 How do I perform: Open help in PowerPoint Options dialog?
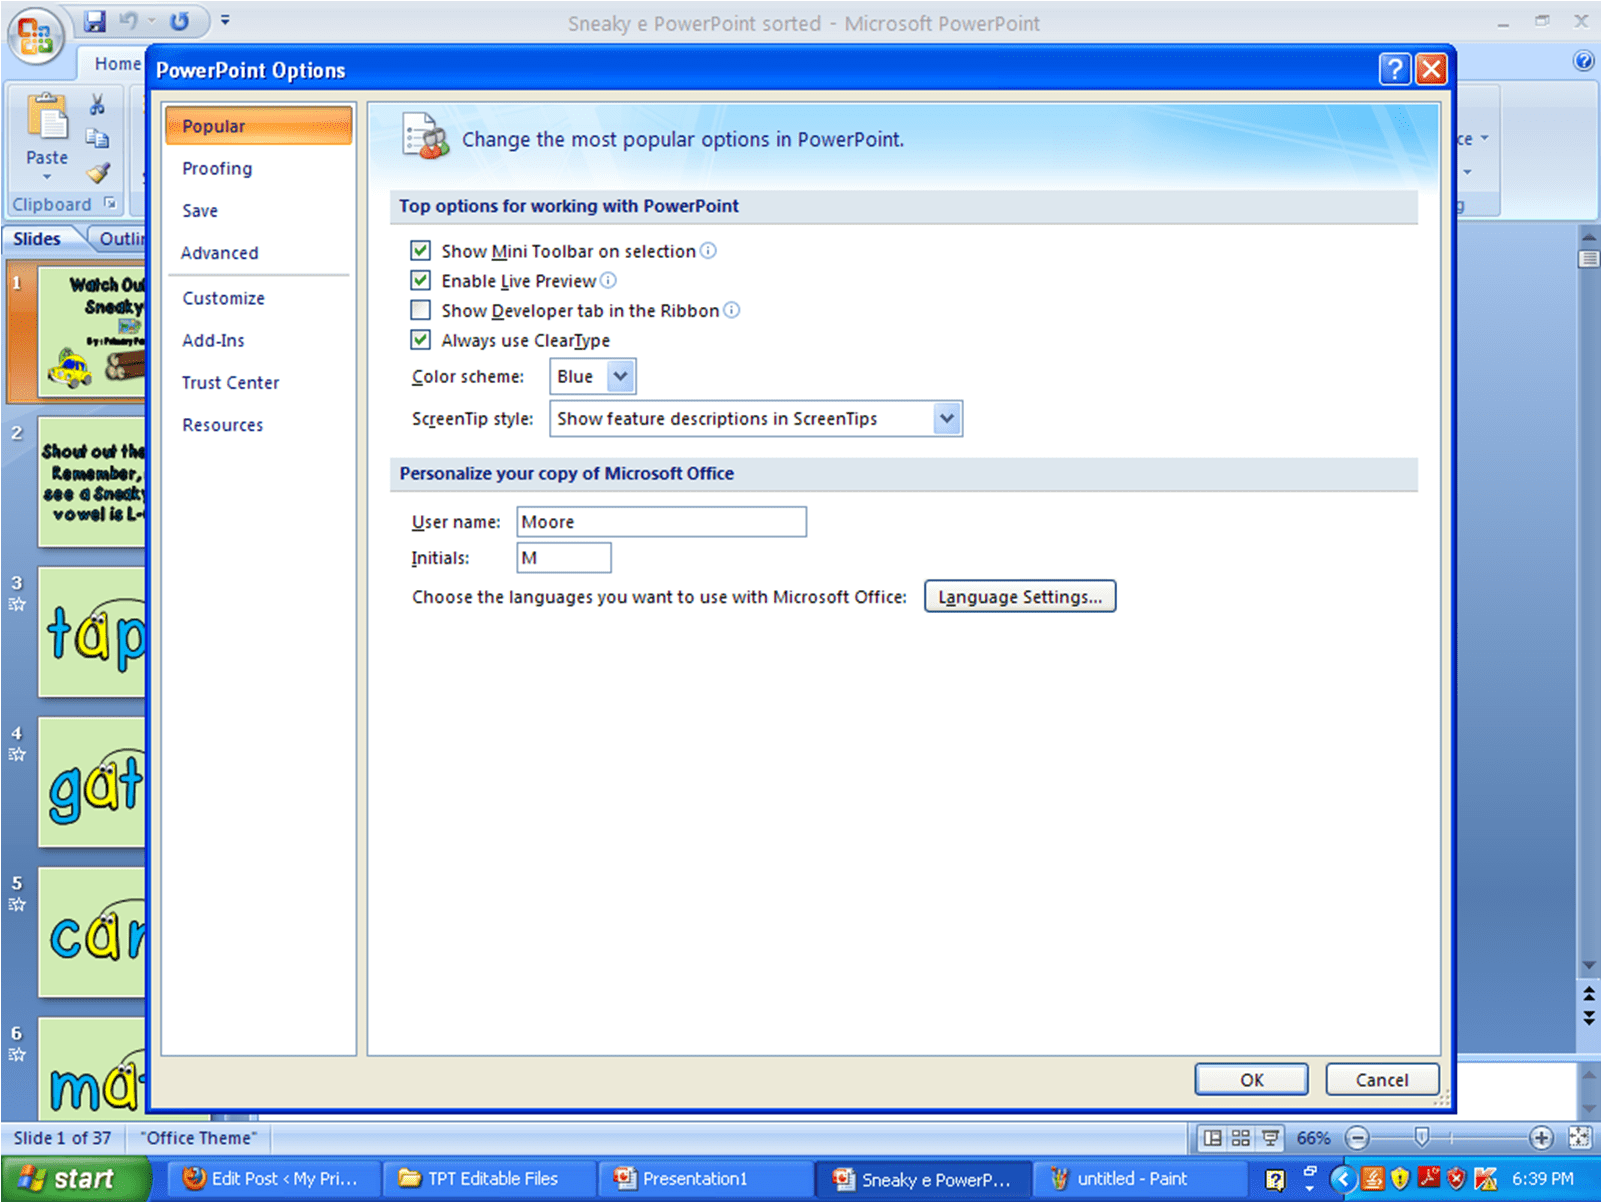pyautogui.click(x=1394, y=69)
